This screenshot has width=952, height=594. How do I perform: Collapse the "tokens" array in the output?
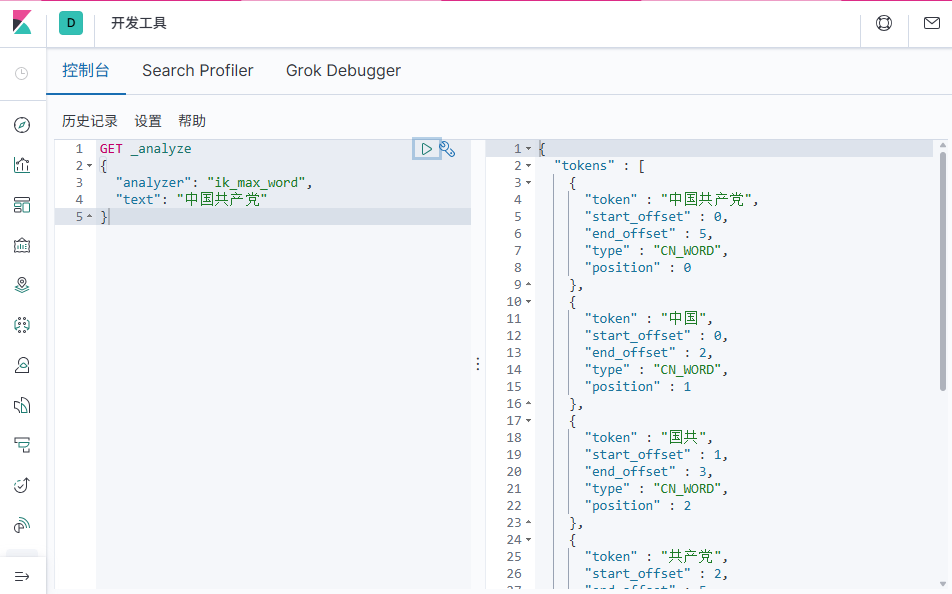click(529, 166)
